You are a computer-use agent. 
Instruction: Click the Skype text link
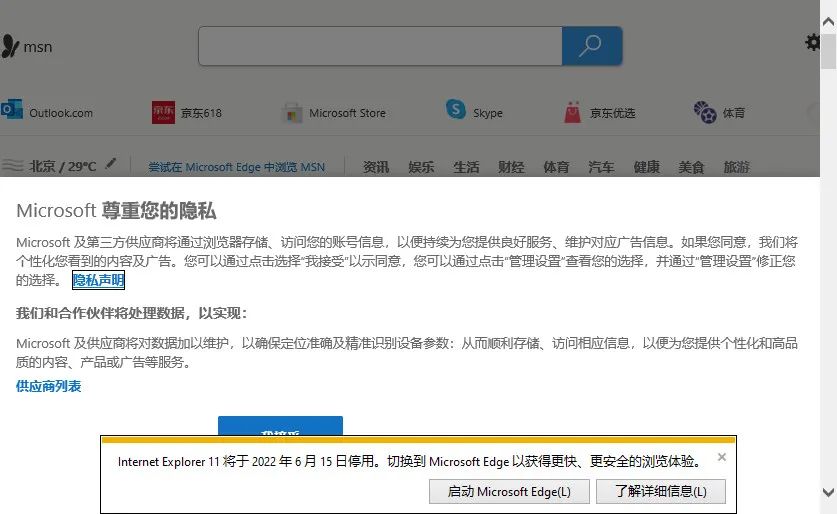[488, 113]
